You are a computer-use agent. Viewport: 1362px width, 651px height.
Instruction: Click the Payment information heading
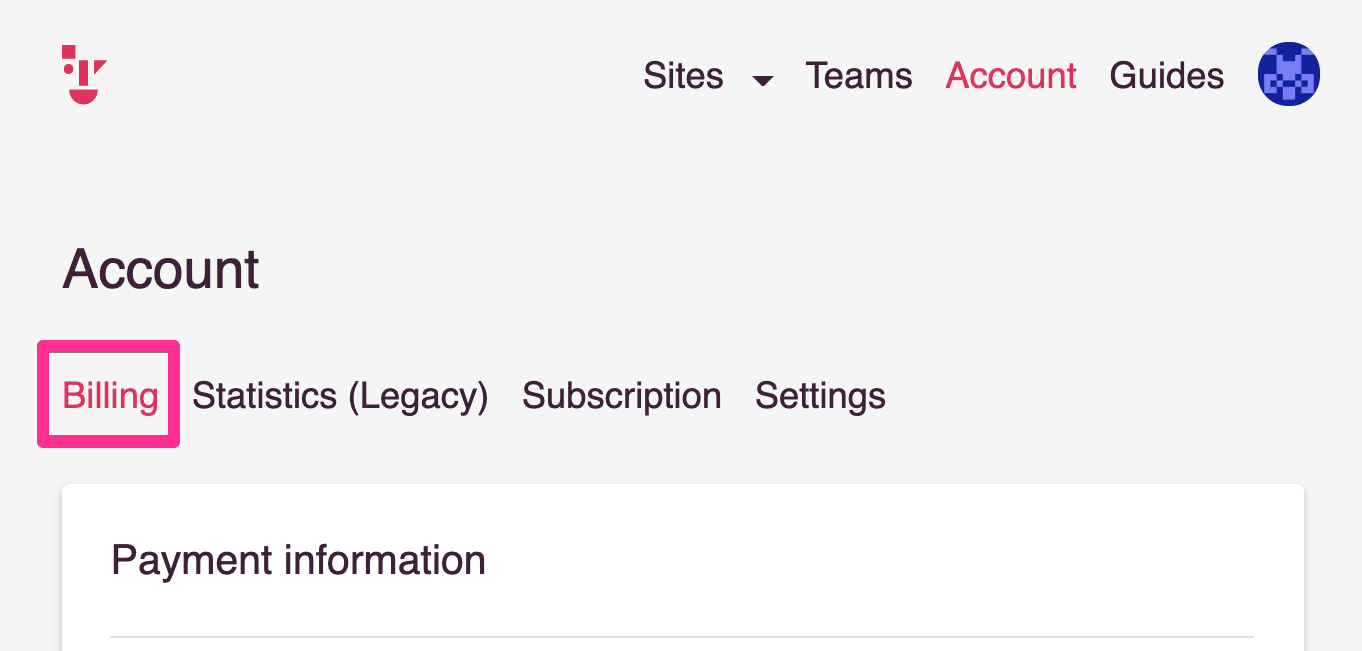[298, 560]
